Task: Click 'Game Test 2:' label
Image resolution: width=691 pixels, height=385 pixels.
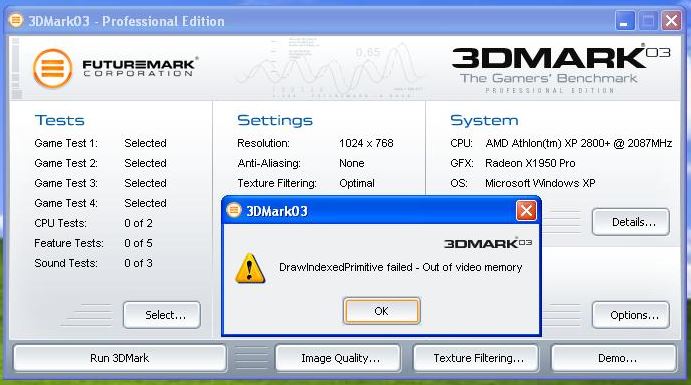Action: (x=66, y=163)
